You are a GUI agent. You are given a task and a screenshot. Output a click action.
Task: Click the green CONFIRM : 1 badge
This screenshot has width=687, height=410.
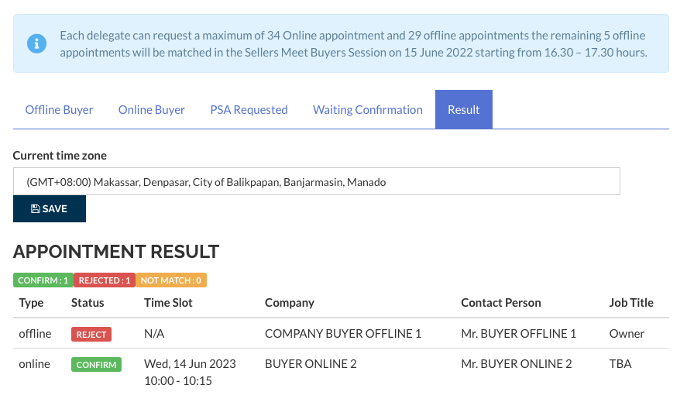[43, 281]
